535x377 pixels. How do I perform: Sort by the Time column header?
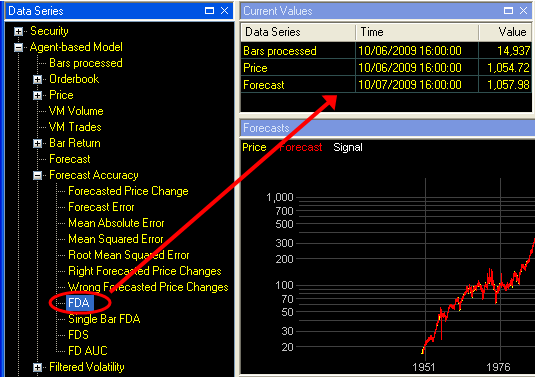click(417, 32)
